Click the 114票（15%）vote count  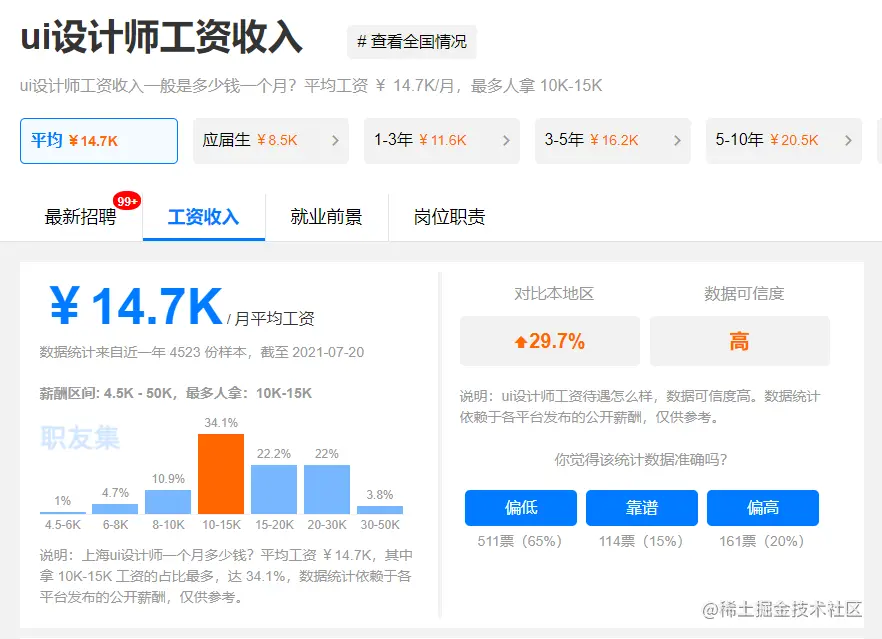click(641, 541)
